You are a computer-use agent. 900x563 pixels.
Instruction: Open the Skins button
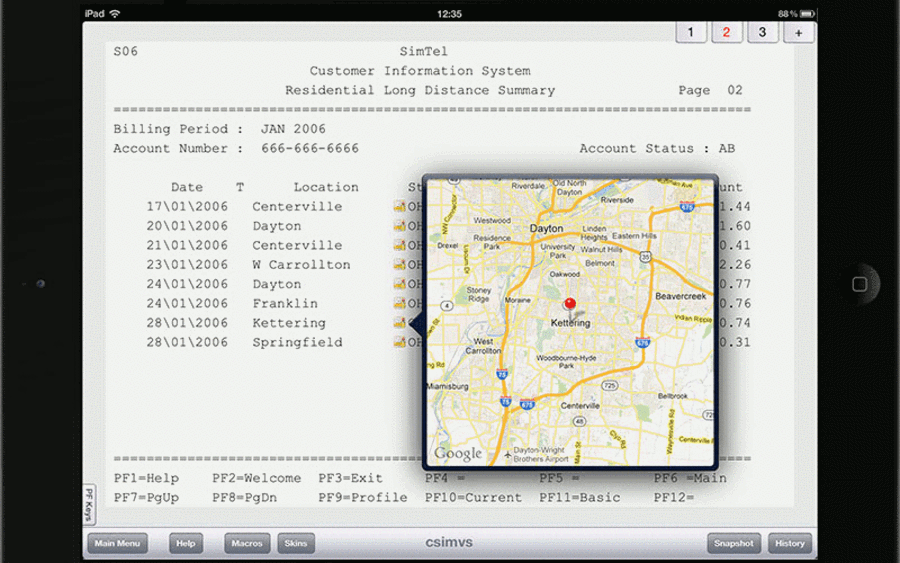296,543
